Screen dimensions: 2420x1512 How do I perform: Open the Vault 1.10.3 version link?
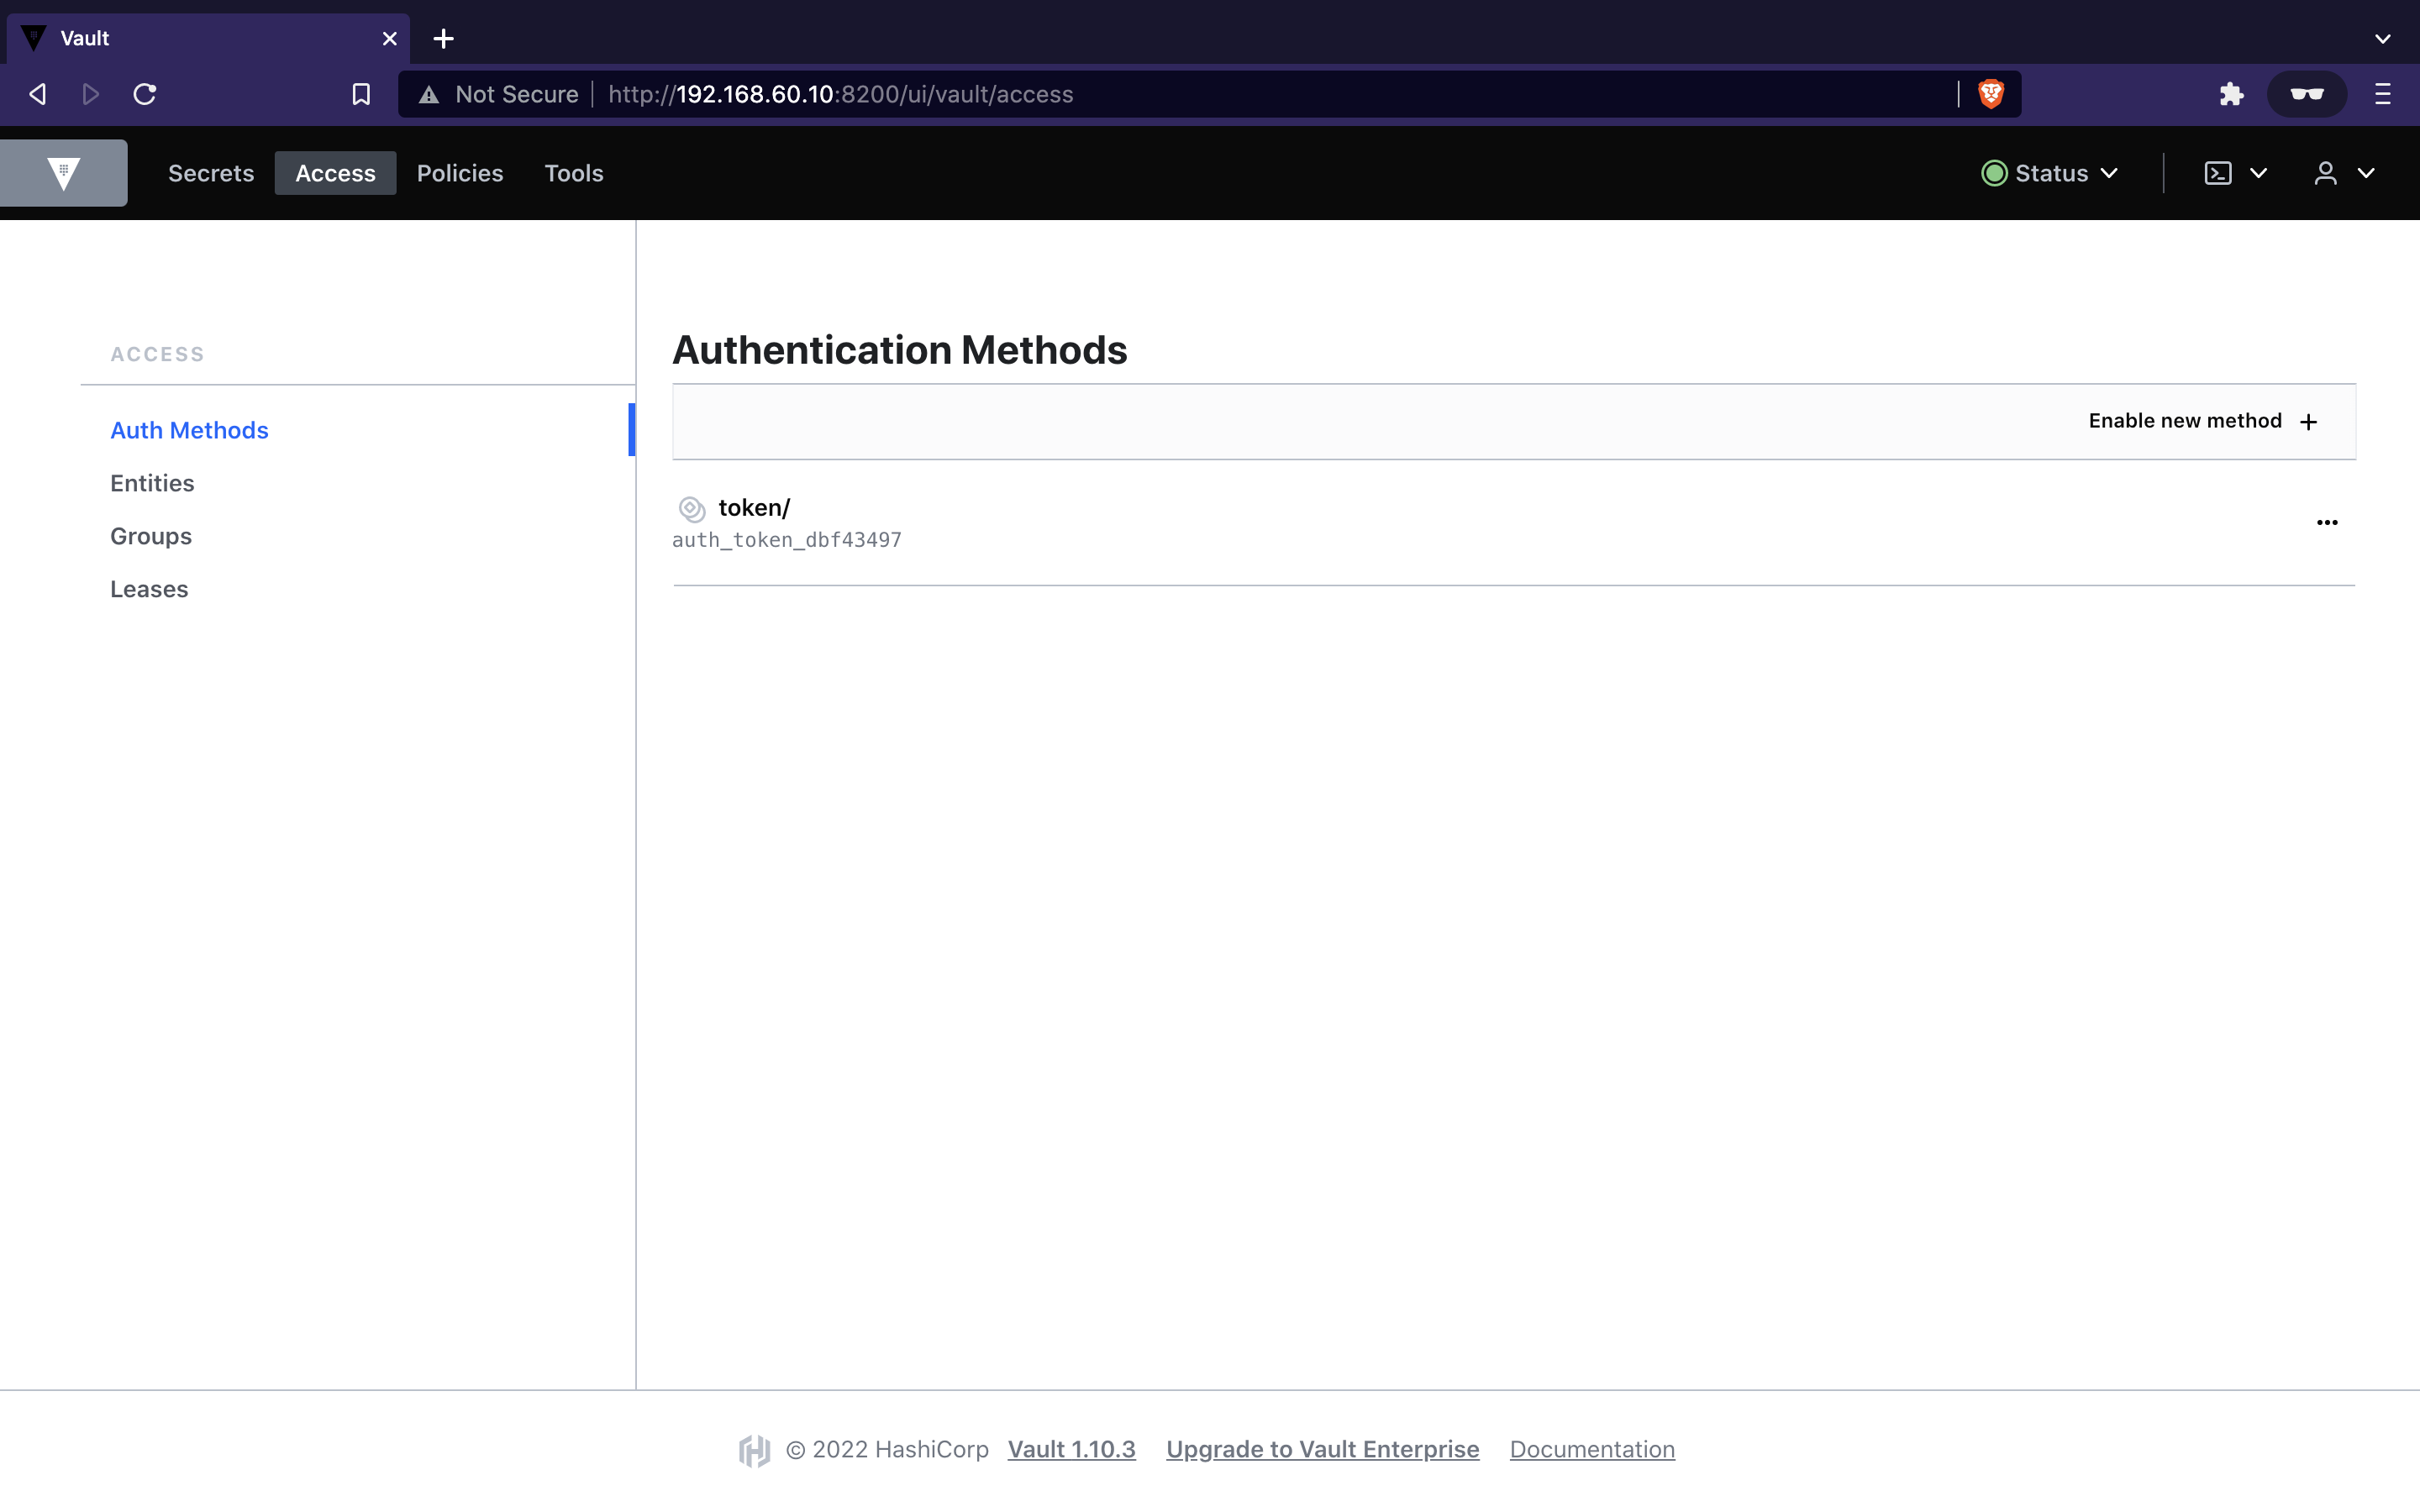[x=1071, y=1449]
